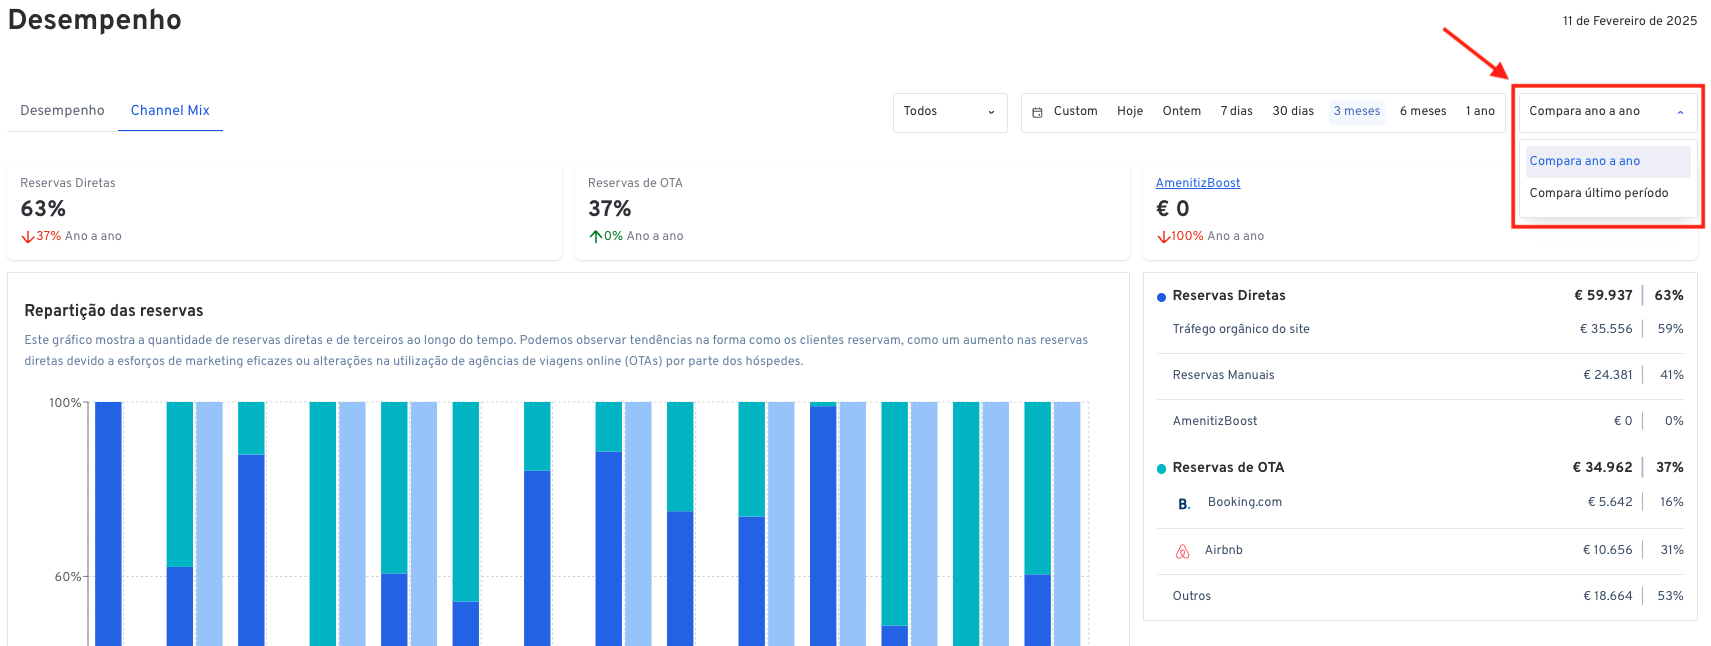Click the date 11 de Fevereiro de 2025
The height and width of the screenshot is (646, 1711).
(x=1630, y=21)
